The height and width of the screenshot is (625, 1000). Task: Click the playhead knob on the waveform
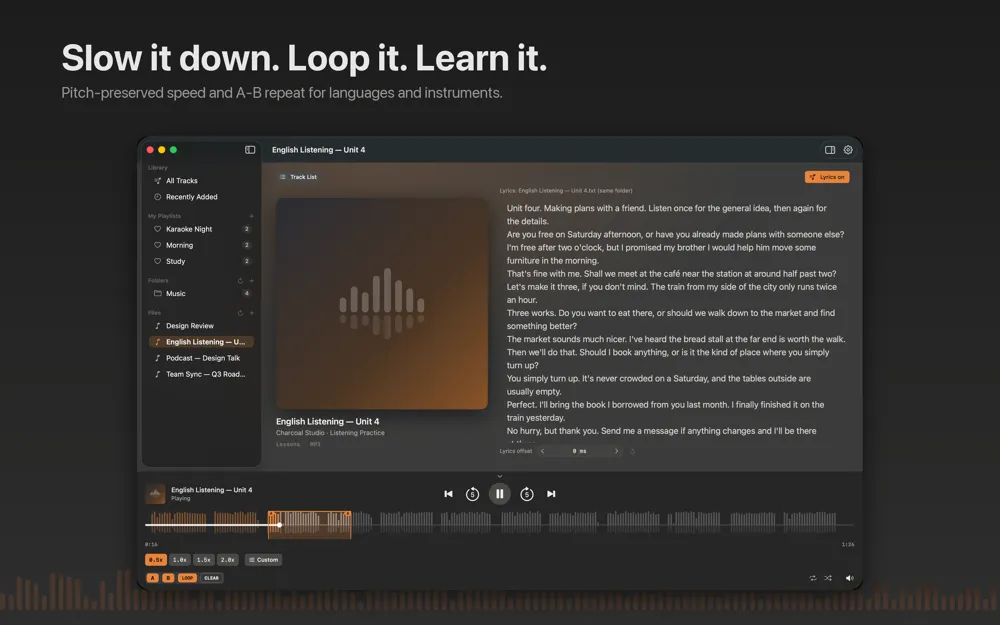pos(279,525)
